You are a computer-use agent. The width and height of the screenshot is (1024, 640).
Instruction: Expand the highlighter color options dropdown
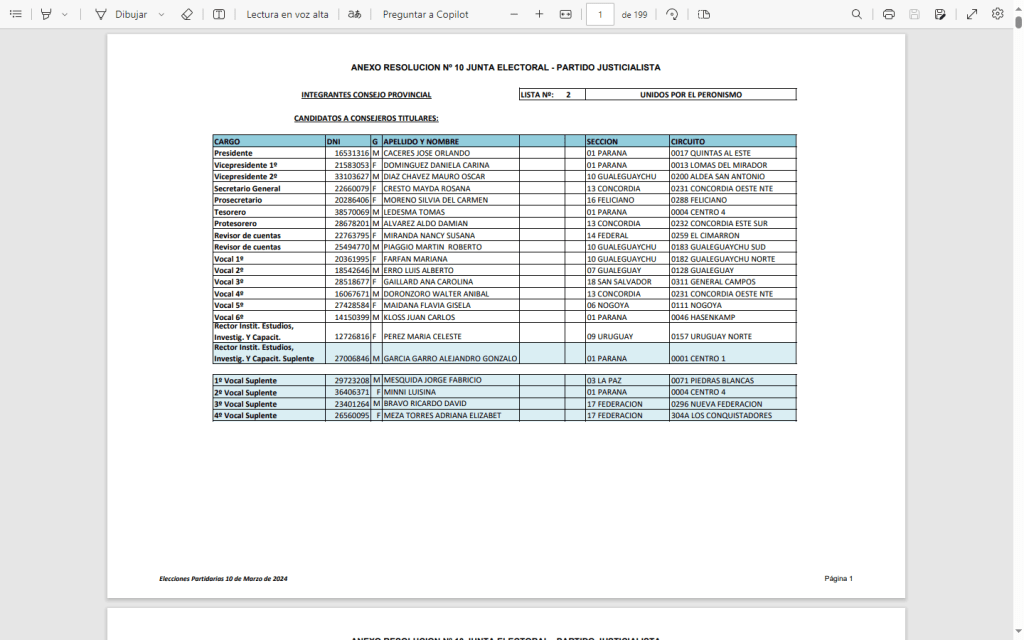(65, 14)
